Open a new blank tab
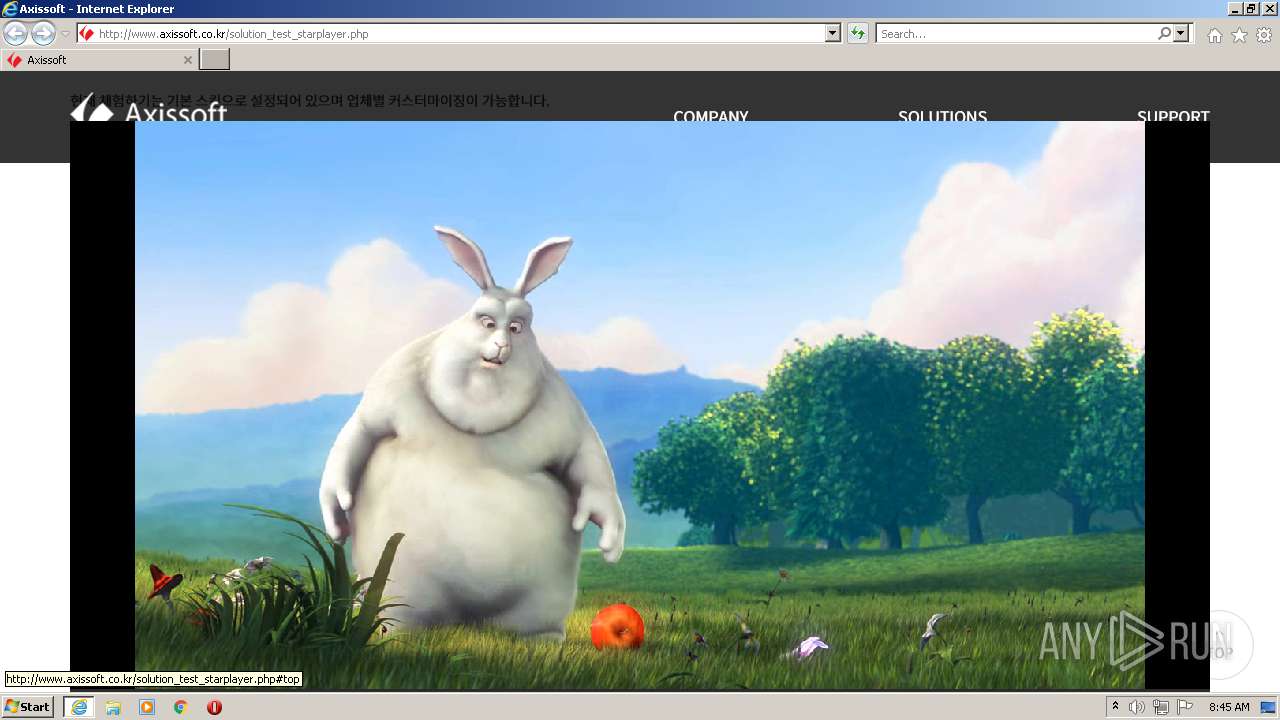 tap(215, 60)
